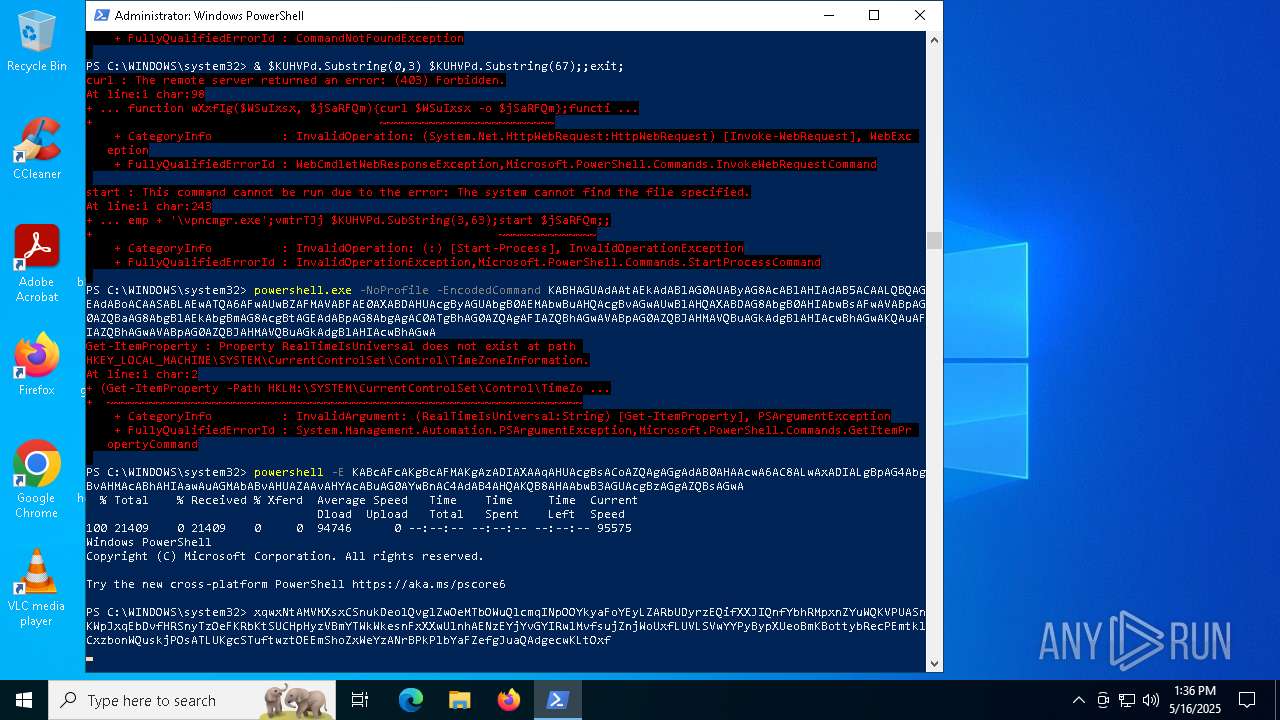
Task: Minimize the PowerShell window
Action: tap(828, 15)
